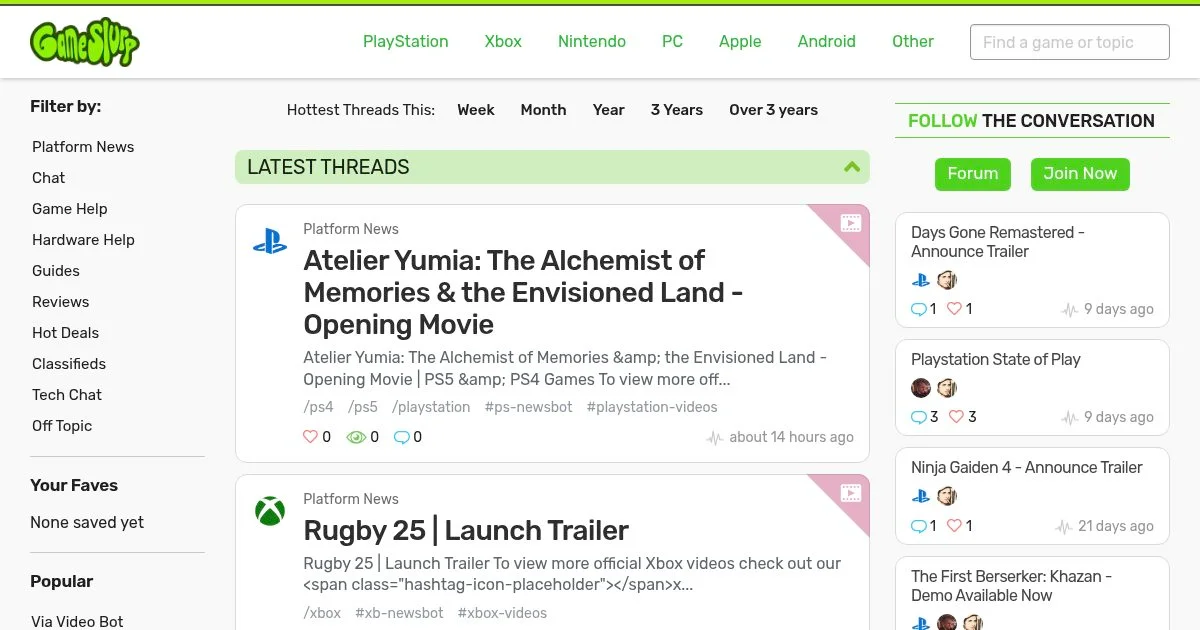Open the PlayStation nav menu

tap(405, 41)
